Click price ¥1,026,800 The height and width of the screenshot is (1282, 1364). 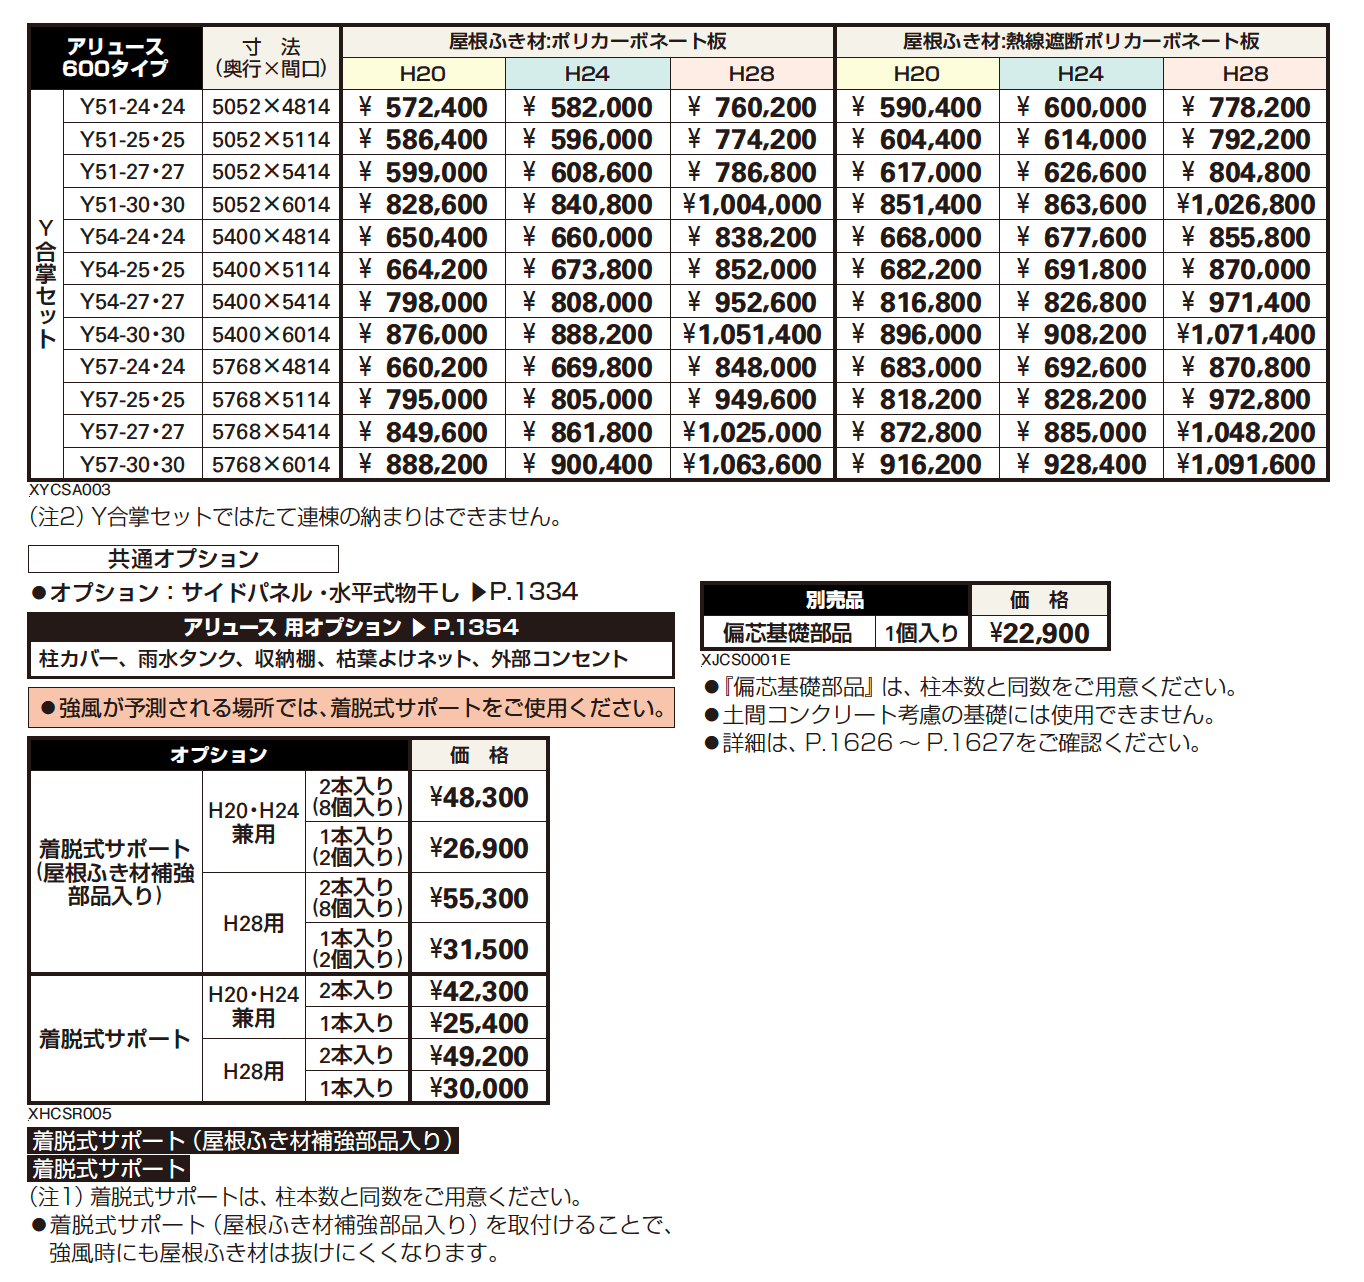[1246, 205]
